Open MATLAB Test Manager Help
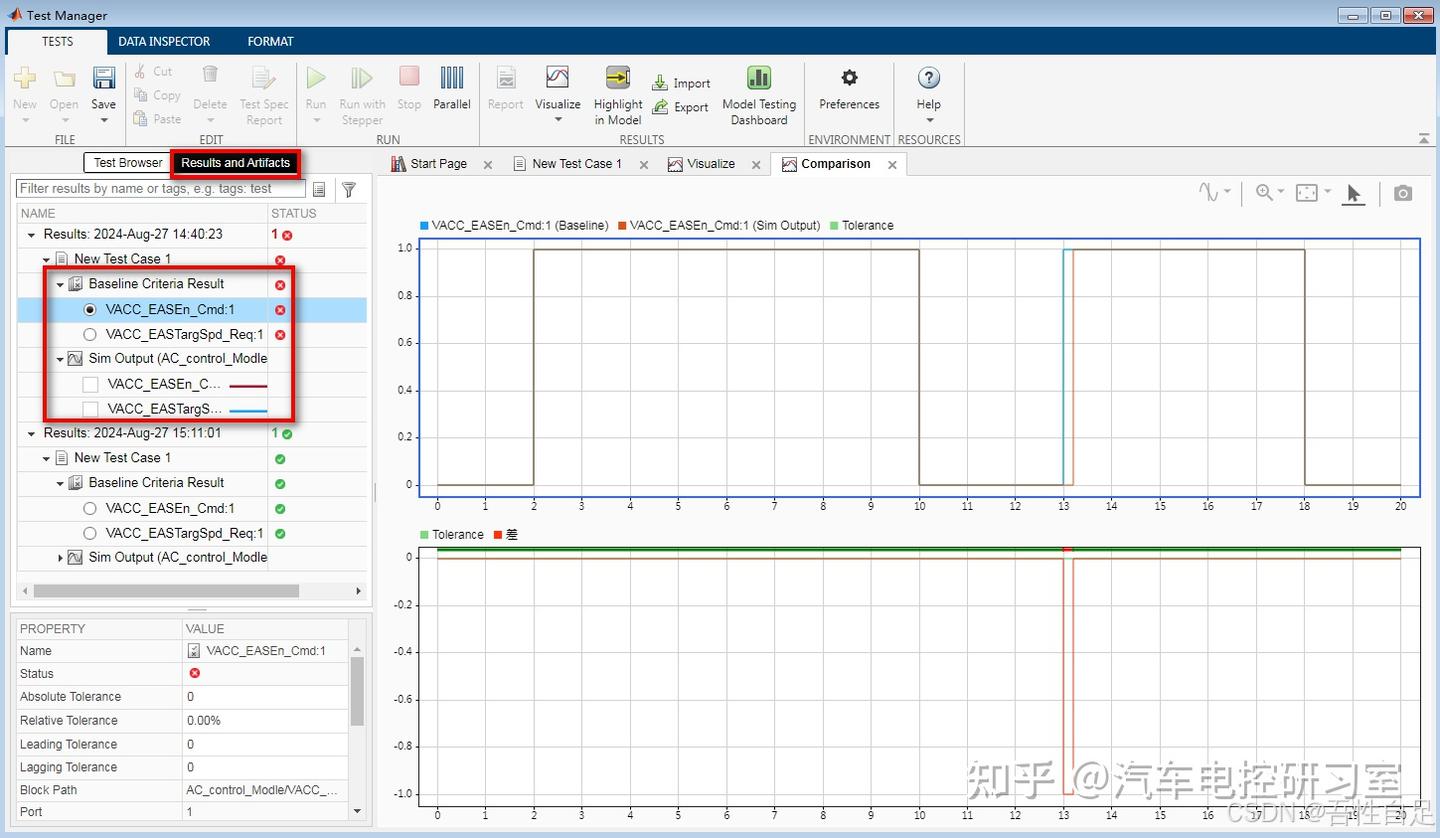Image resolution: width=1440 pixels, height=838 pixels. point(928,90)
